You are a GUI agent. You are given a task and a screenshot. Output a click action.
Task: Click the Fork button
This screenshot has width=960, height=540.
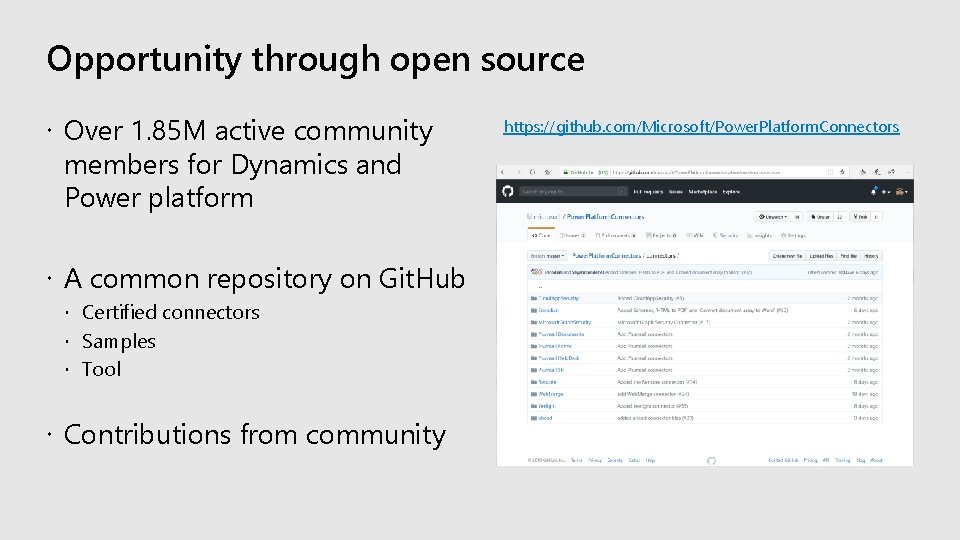860,217
